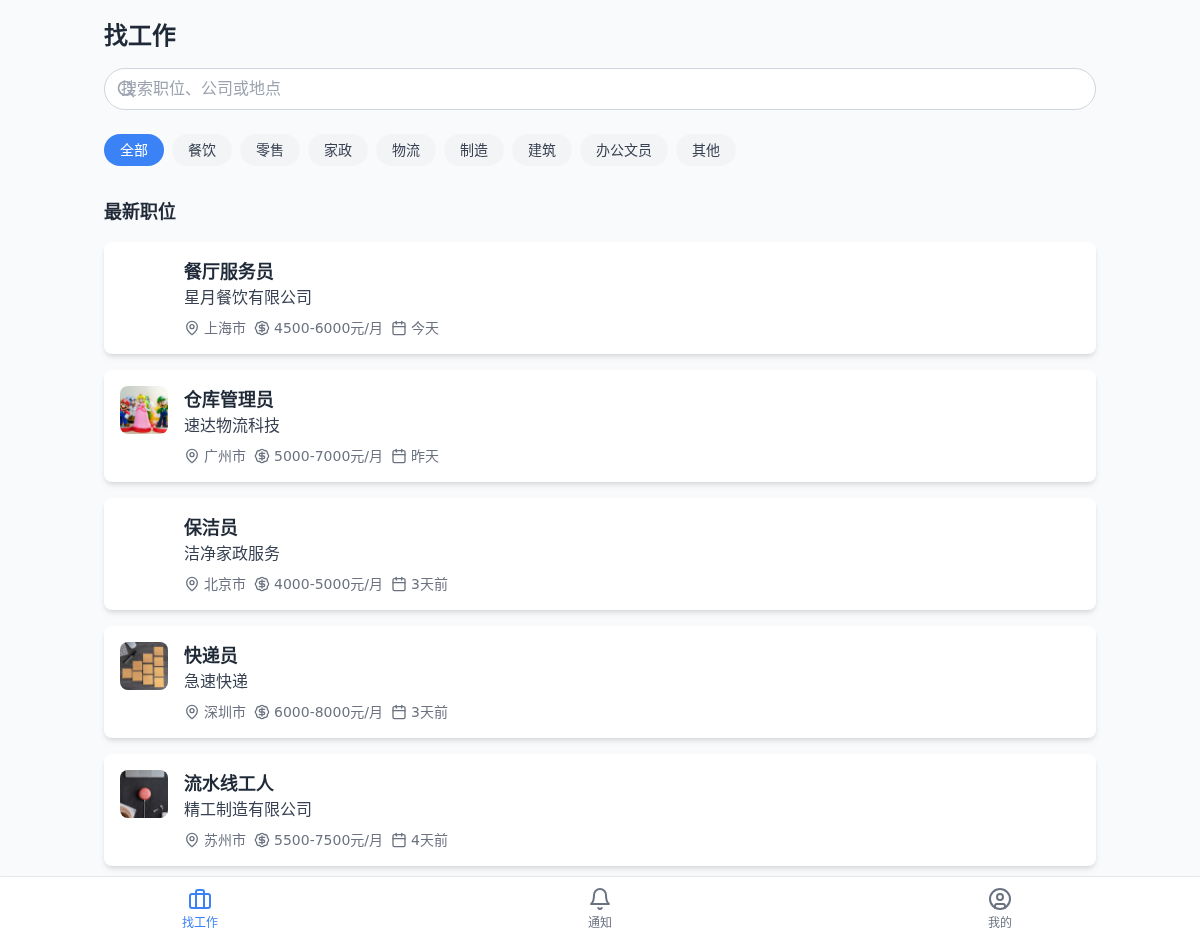Open the 我的 profile icon
The width and height of the screenshot is (1200, 941).
click(x=1000, y=898)
